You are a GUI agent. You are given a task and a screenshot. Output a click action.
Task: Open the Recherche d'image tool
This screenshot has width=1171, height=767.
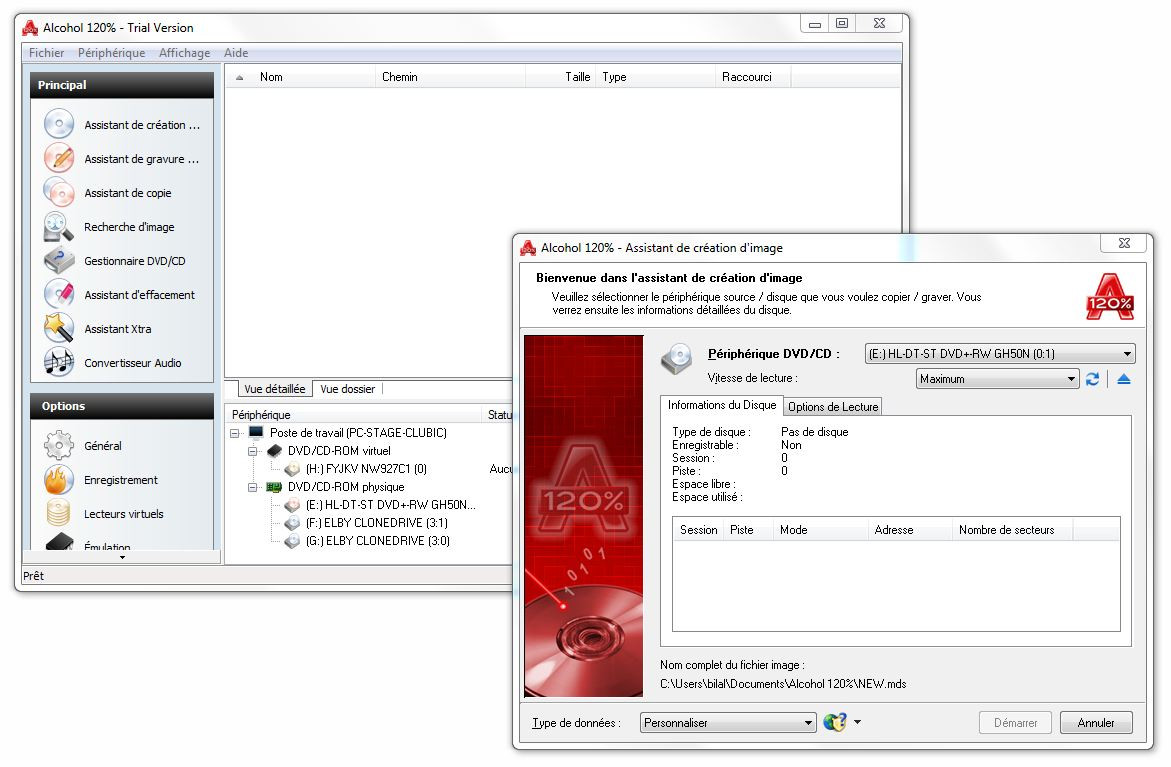[x=59, y=227]
